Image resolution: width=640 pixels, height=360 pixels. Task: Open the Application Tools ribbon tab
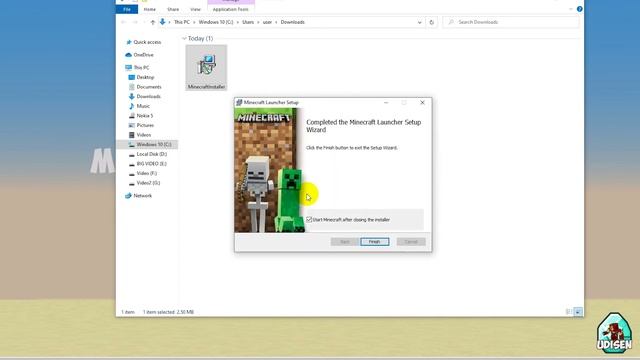pyautogui.click(x=231, y=9)
